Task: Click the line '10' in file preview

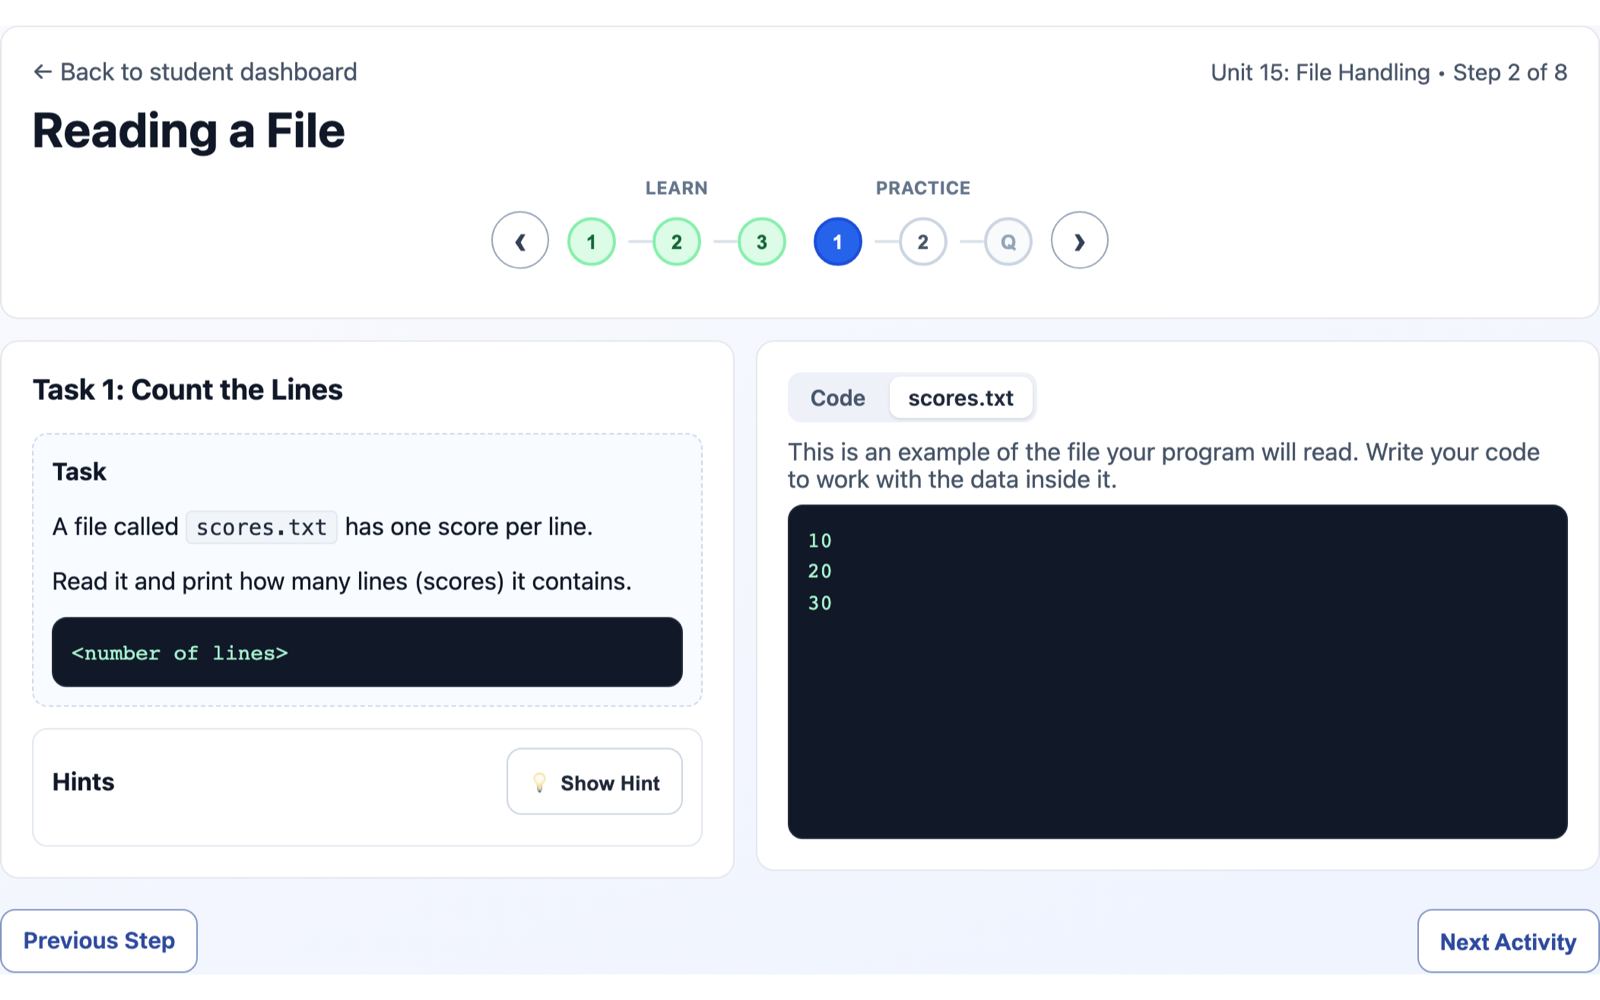Action: pos(820,541)
